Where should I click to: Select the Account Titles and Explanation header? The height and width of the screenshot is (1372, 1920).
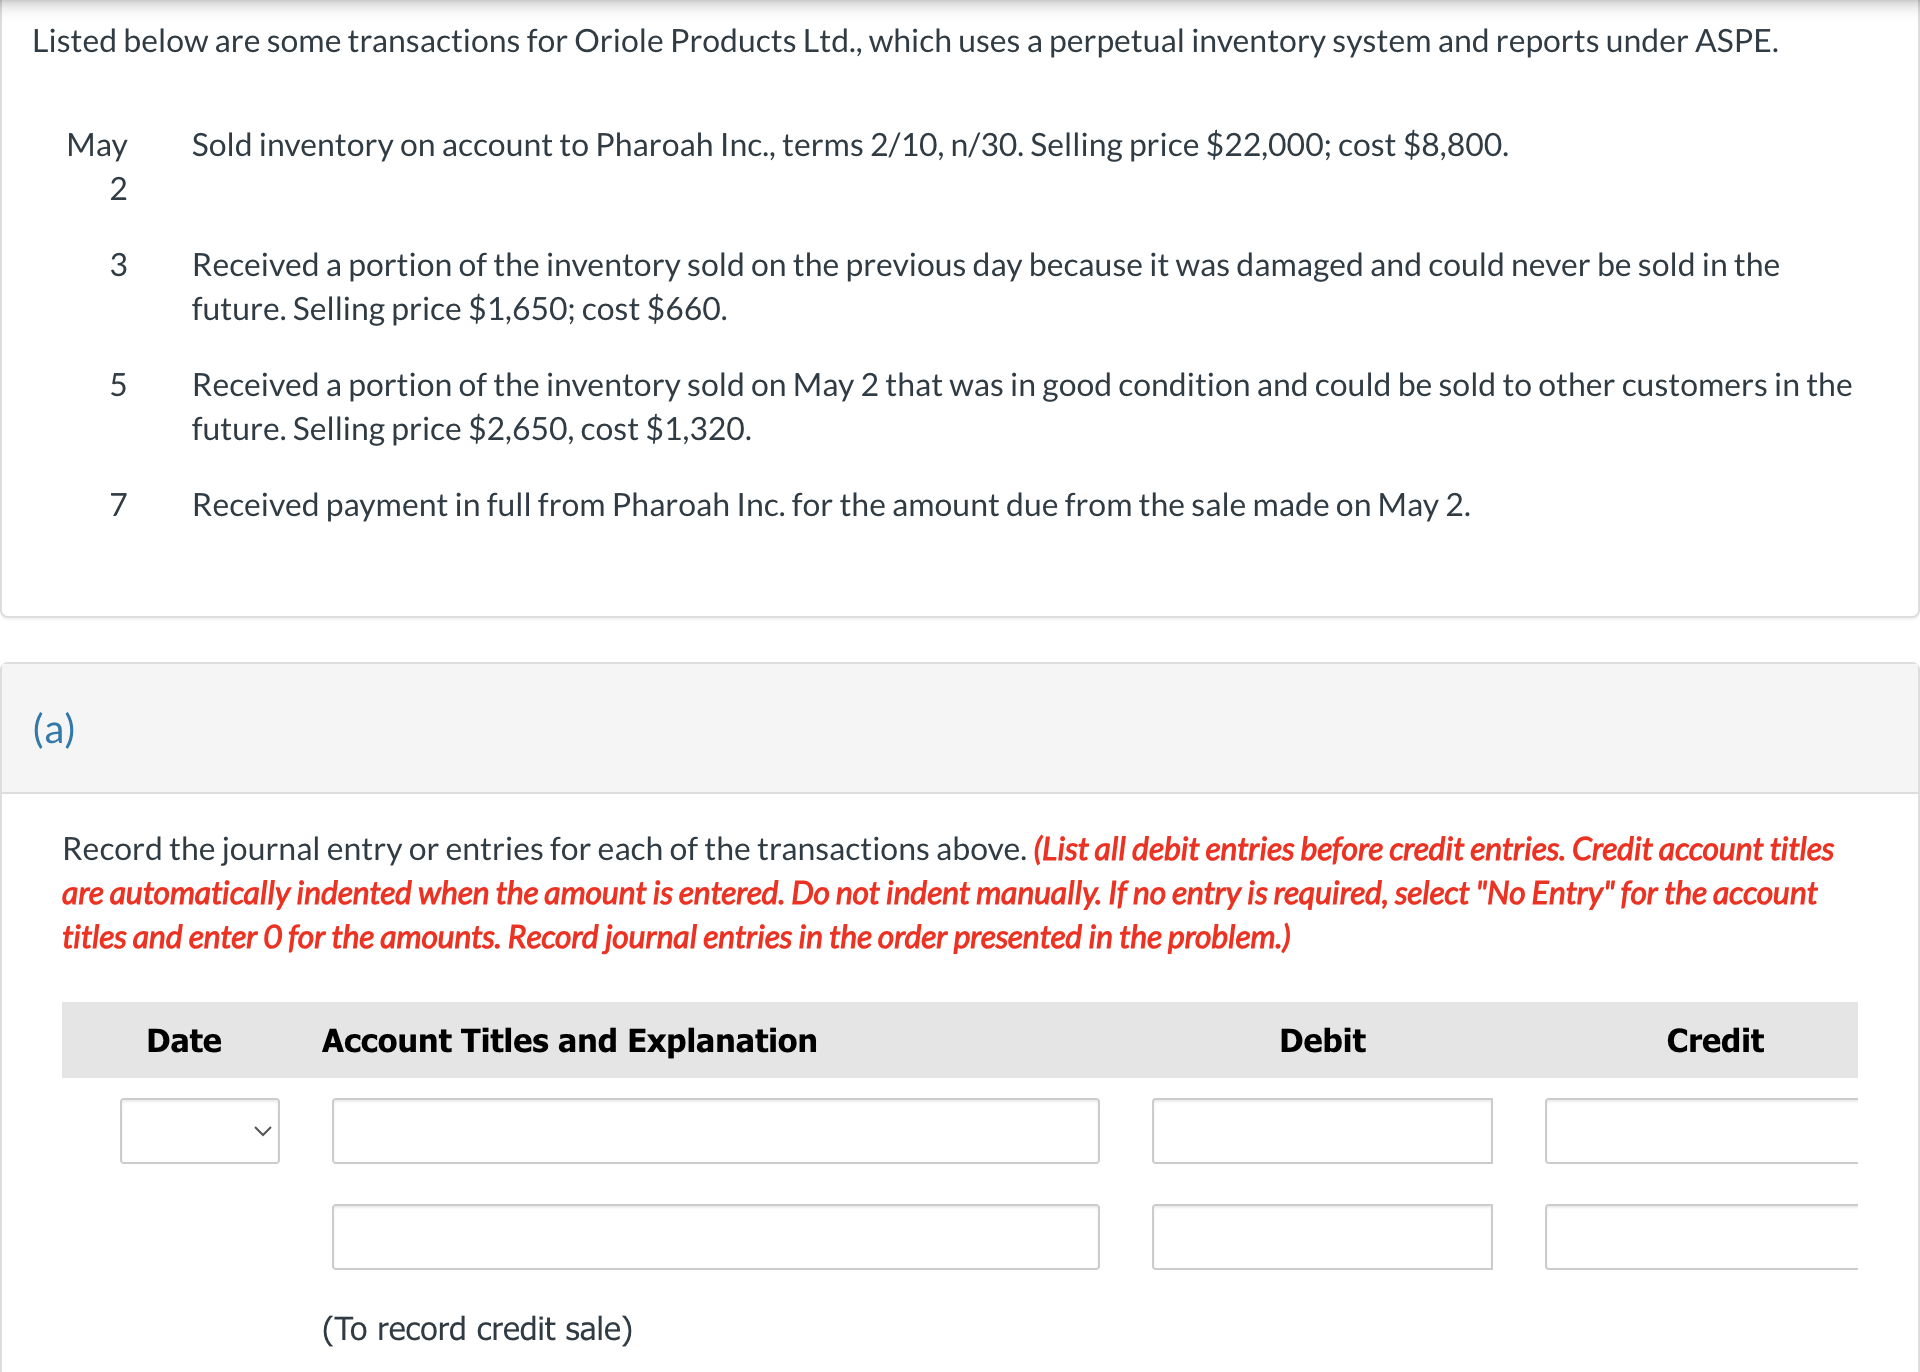[569, 1040]
